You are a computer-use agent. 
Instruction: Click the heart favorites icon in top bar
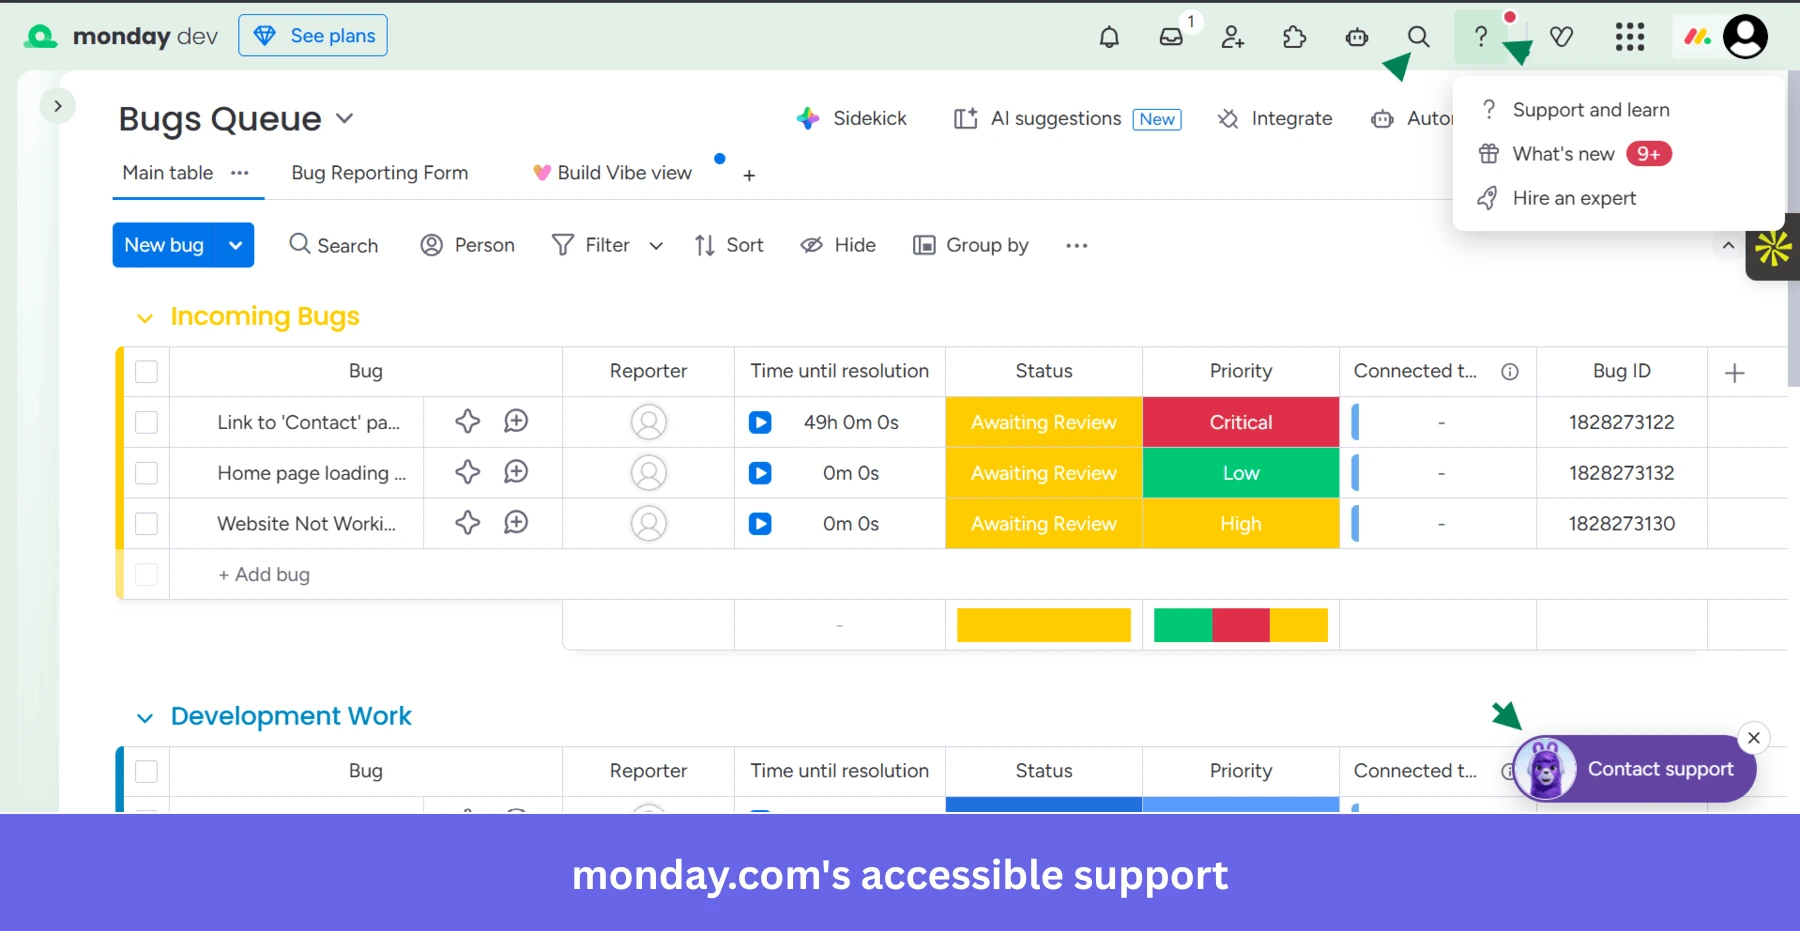[1561, 37]
